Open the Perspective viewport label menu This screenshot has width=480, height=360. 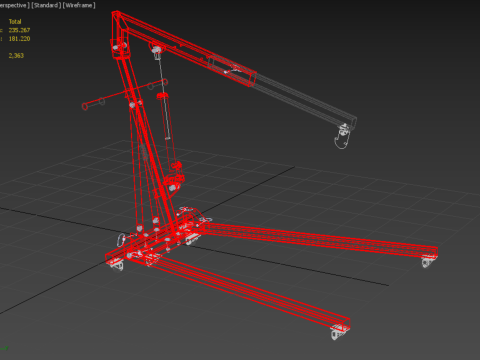pos(14,5)
